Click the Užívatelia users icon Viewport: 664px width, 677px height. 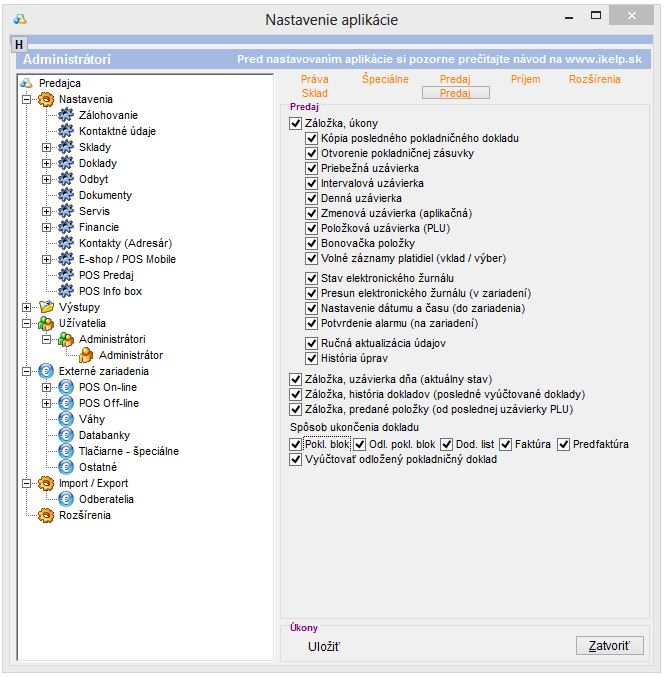45,323
